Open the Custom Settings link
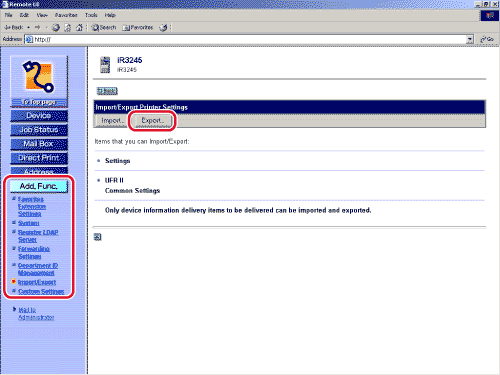500x375 pixels. click(x=41, y=291)
